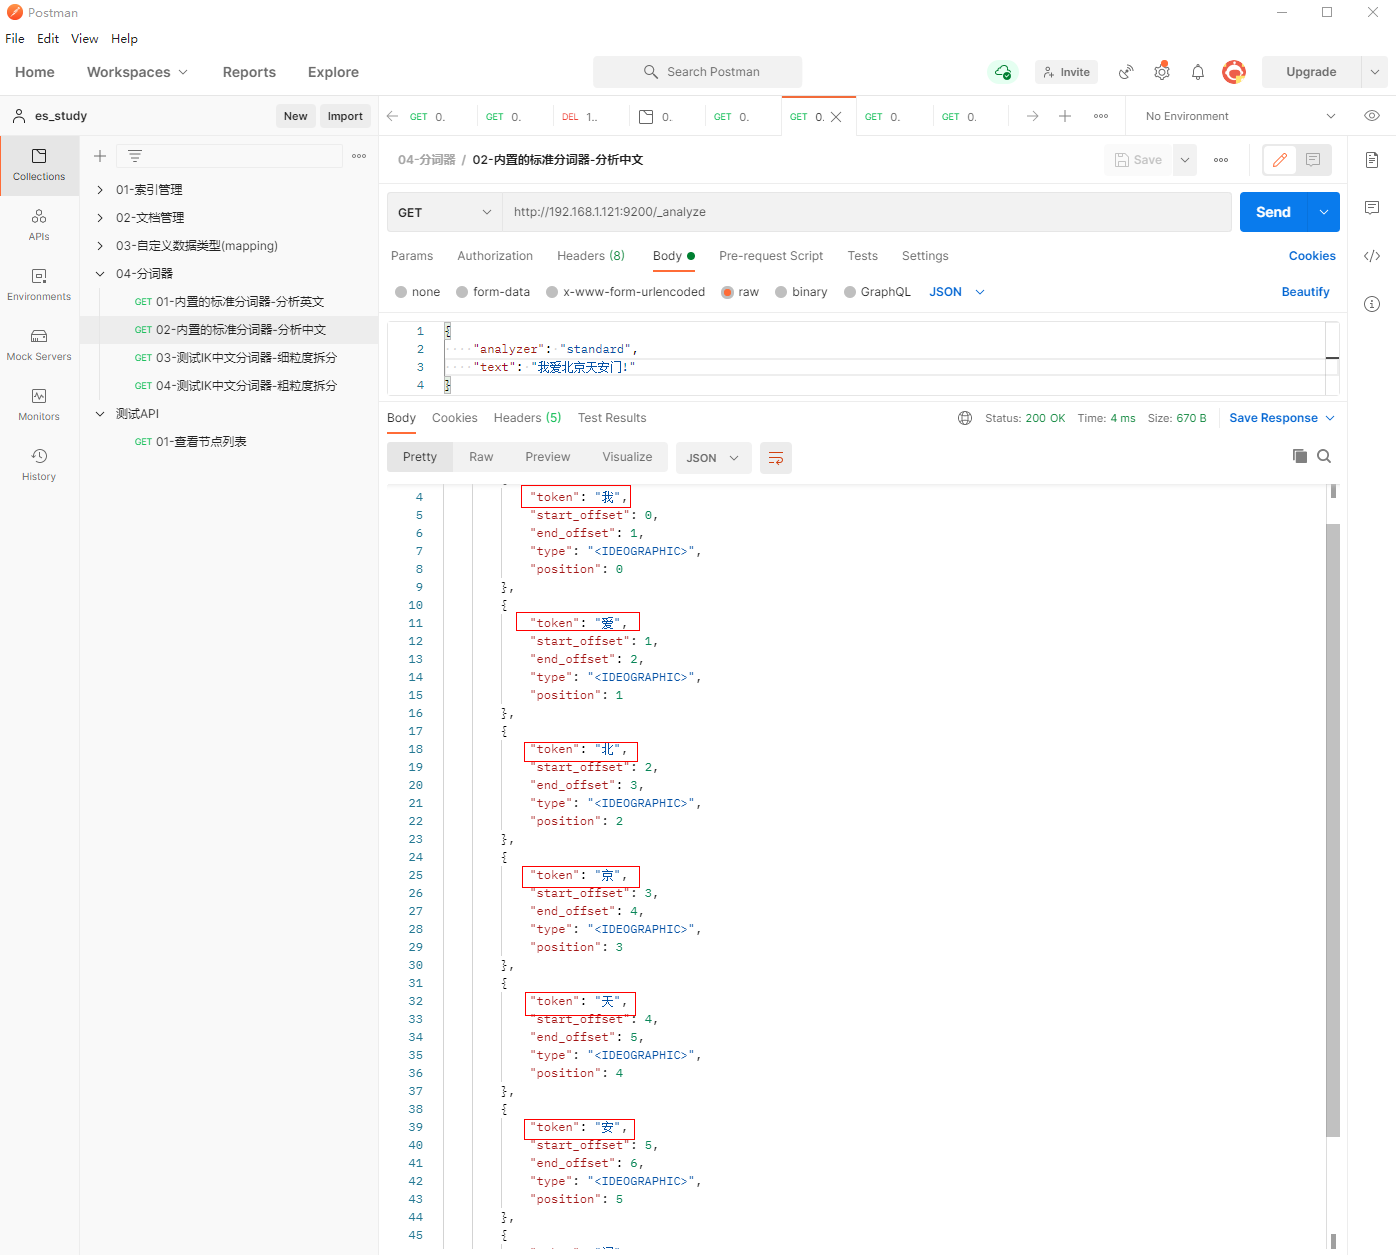Open settings gear icon in header
Screen dimensions: 1396x1255
(x=1161, y=72)
